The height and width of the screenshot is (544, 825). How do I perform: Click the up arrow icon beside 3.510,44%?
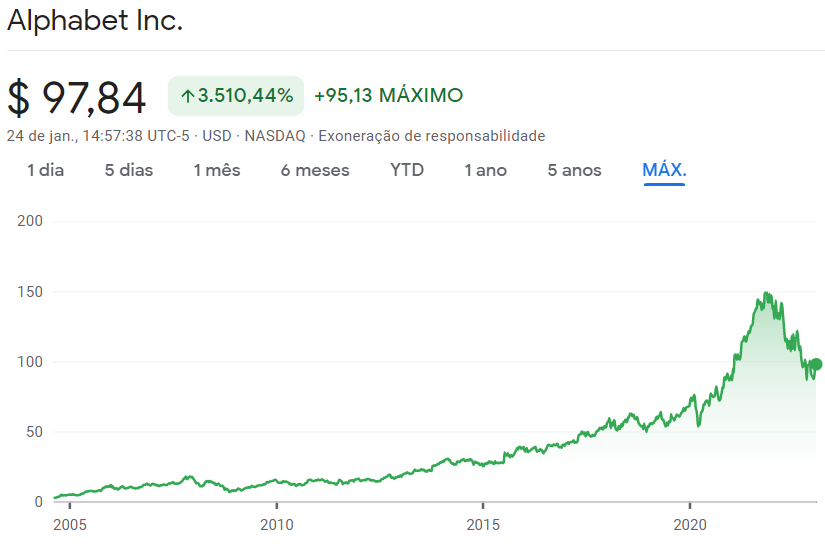point(188,96)
